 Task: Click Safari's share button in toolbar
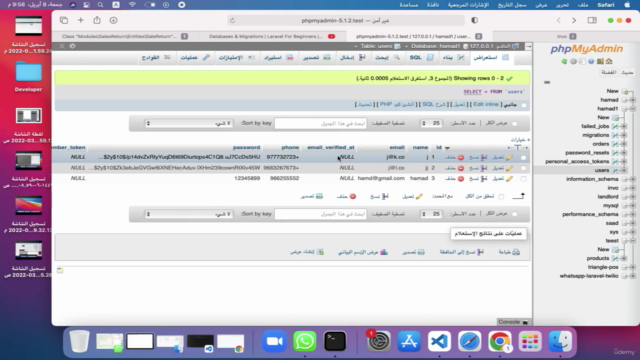tap(97, 20)
